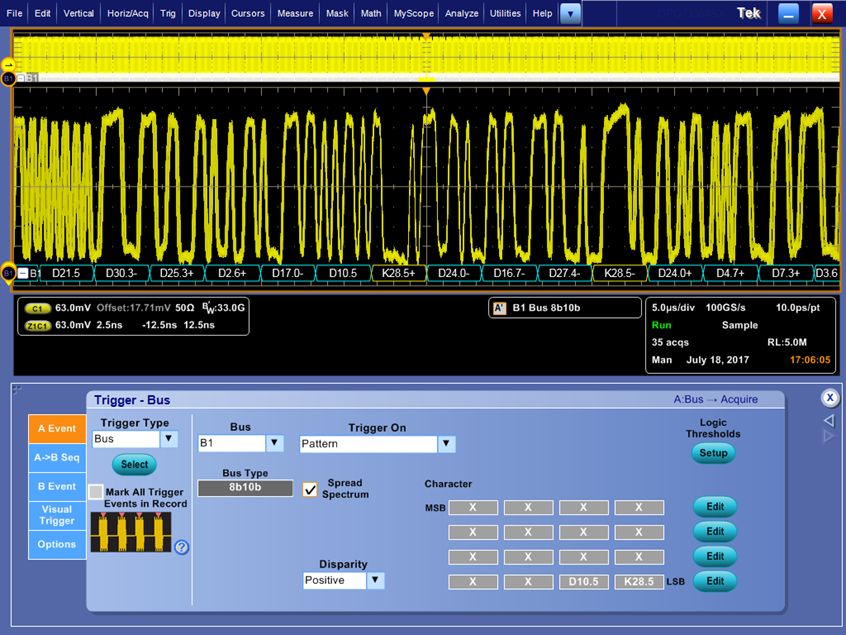Open the menu bar down-arrow dropdown button
The image size is (846, 635).
point(570,14)
